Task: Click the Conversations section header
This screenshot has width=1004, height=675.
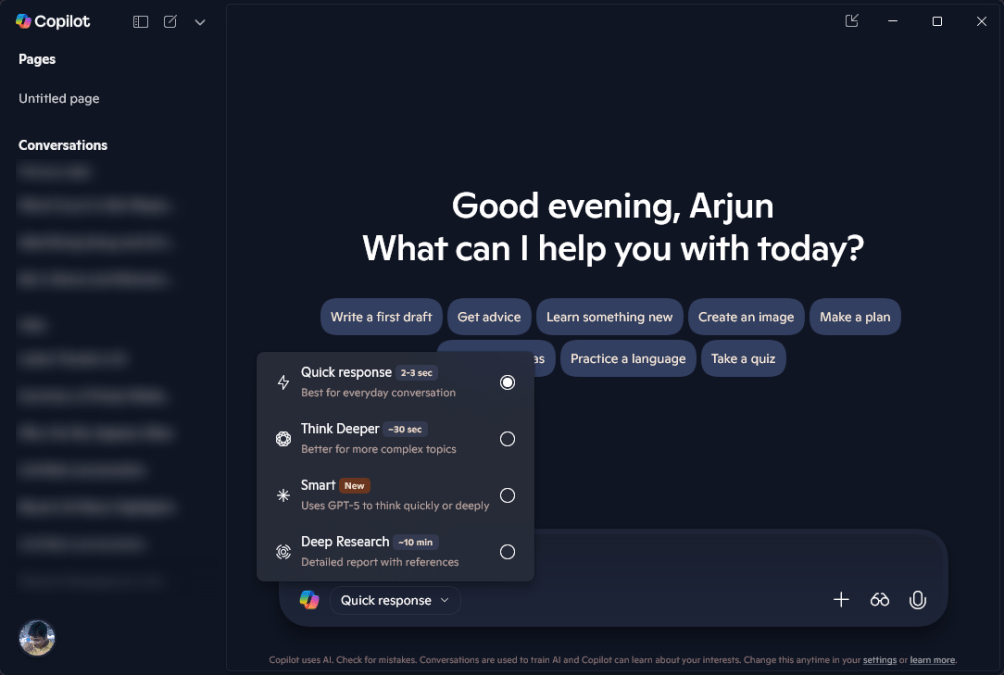Action: [62, 145]
